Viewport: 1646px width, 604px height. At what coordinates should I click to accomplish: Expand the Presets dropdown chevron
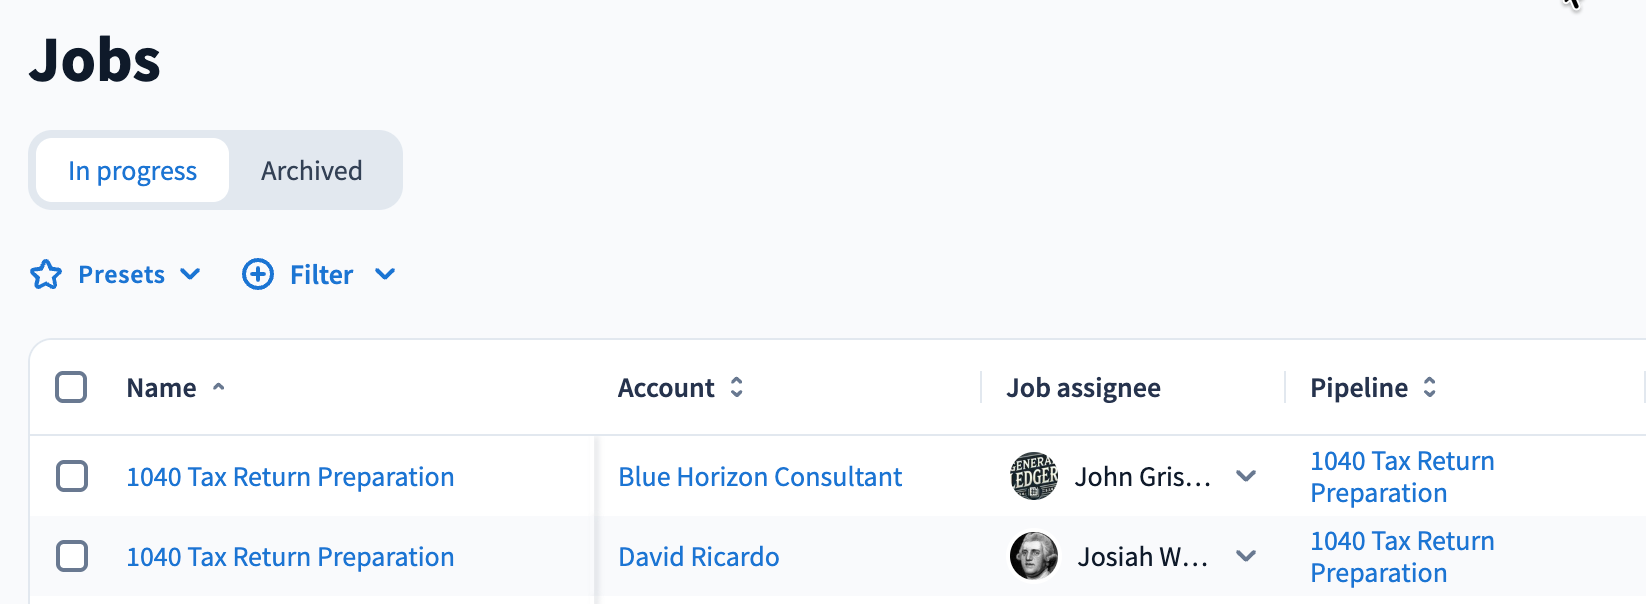click(x=190, y=274)
